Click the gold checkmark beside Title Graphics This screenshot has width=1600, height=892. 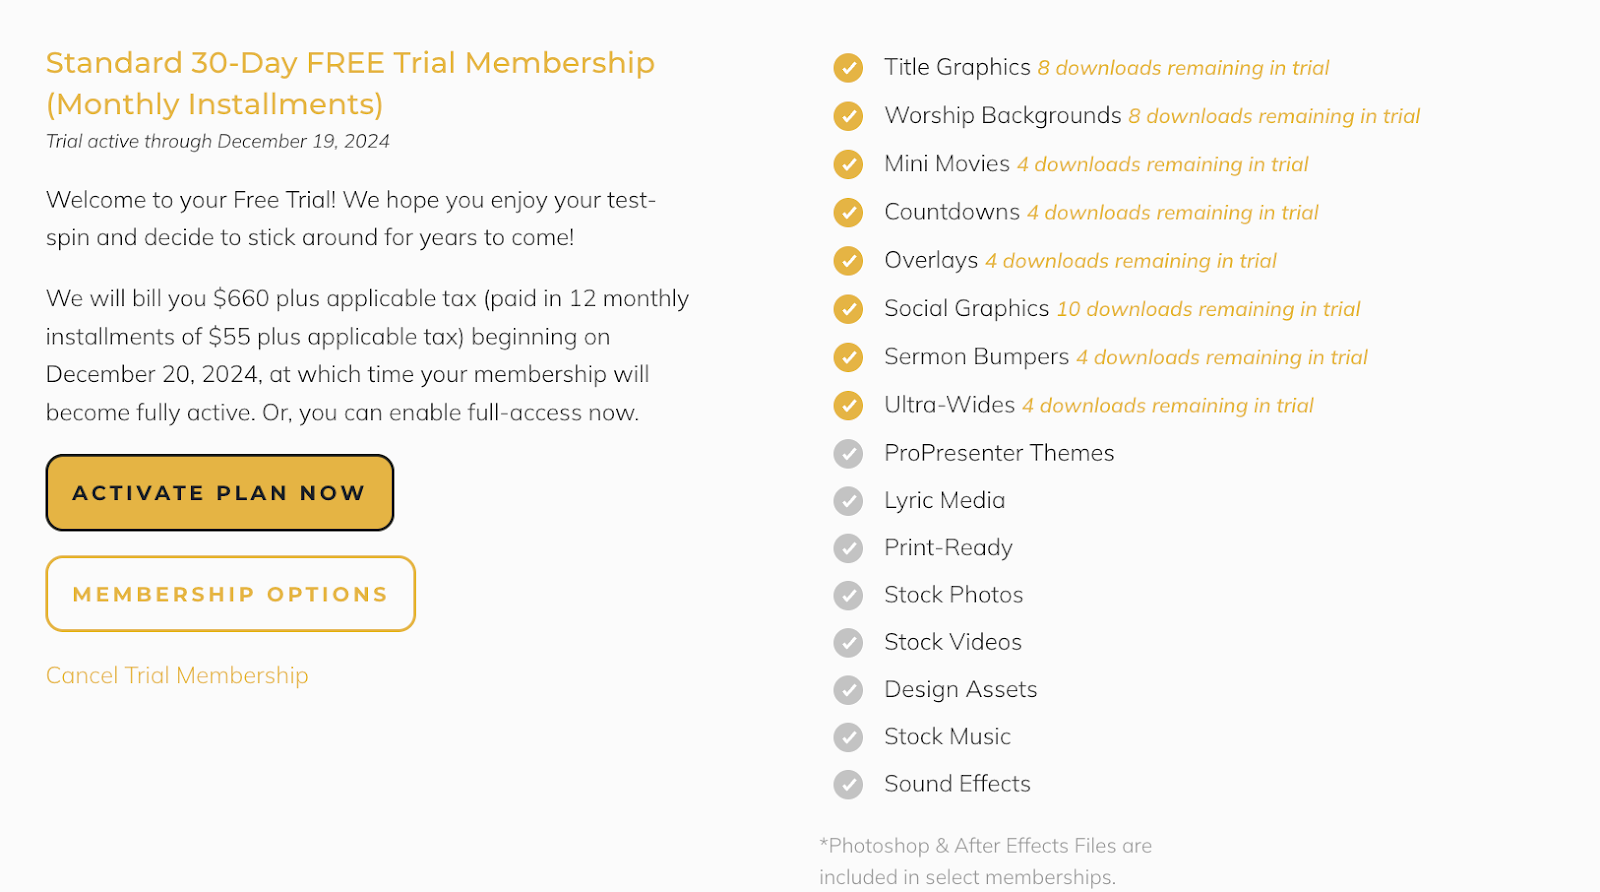click(848, 68)
